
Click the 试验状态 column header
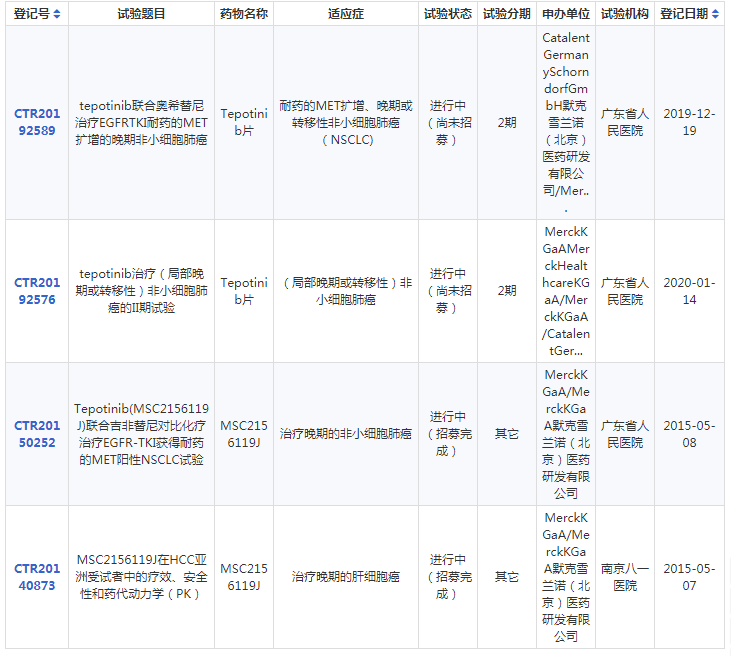[x=448, y=14]
